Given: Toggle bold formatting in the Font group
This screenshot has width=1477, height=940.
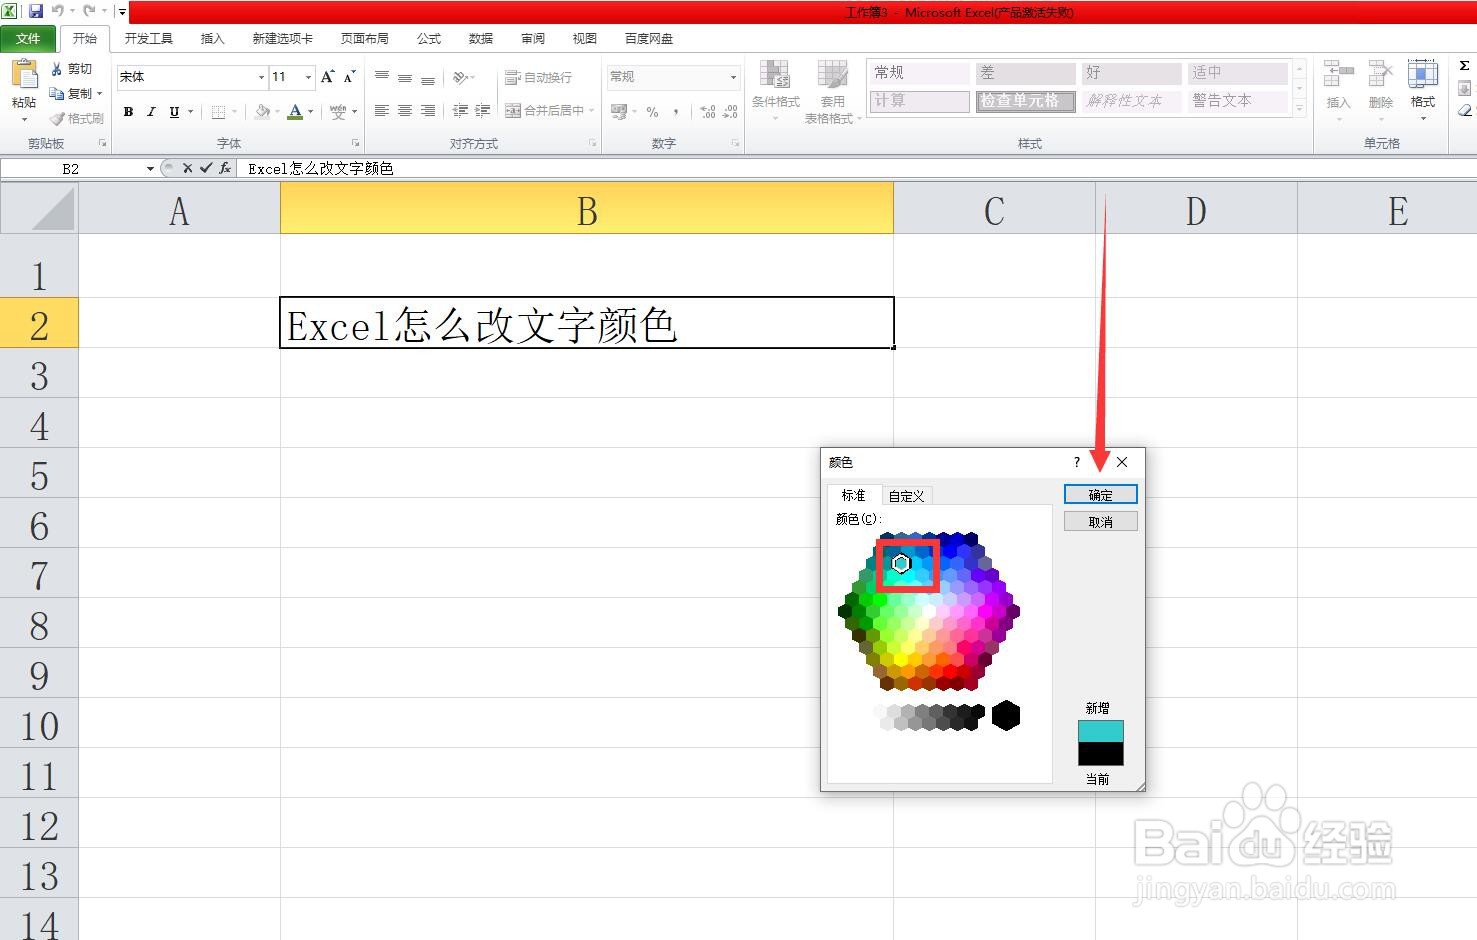Looking at the screenshot, I should (128, 111).
